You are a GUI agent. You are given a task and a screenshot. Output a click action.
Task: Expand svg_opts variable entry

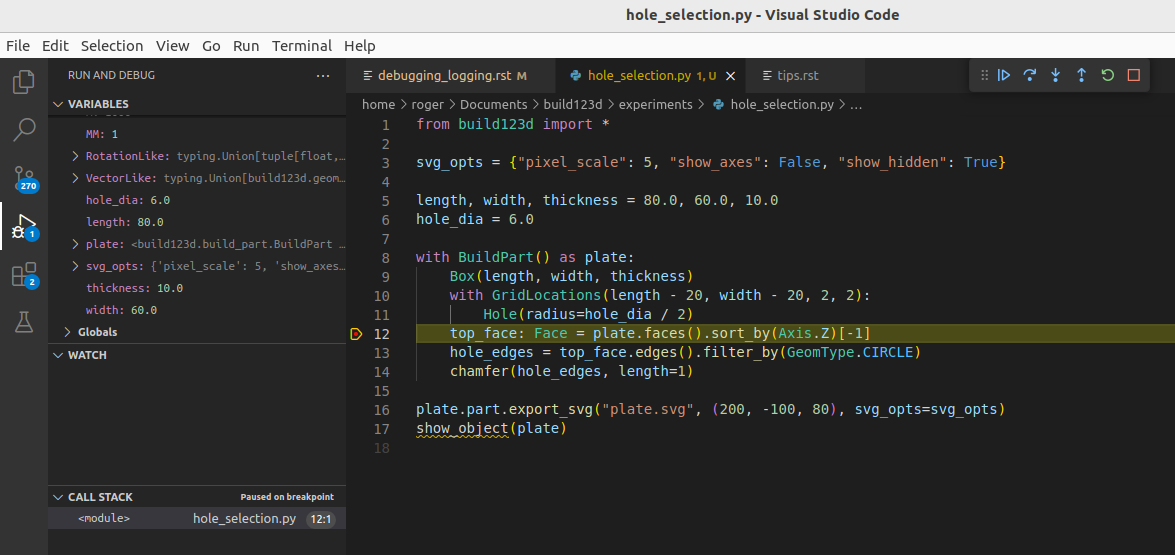76,266
